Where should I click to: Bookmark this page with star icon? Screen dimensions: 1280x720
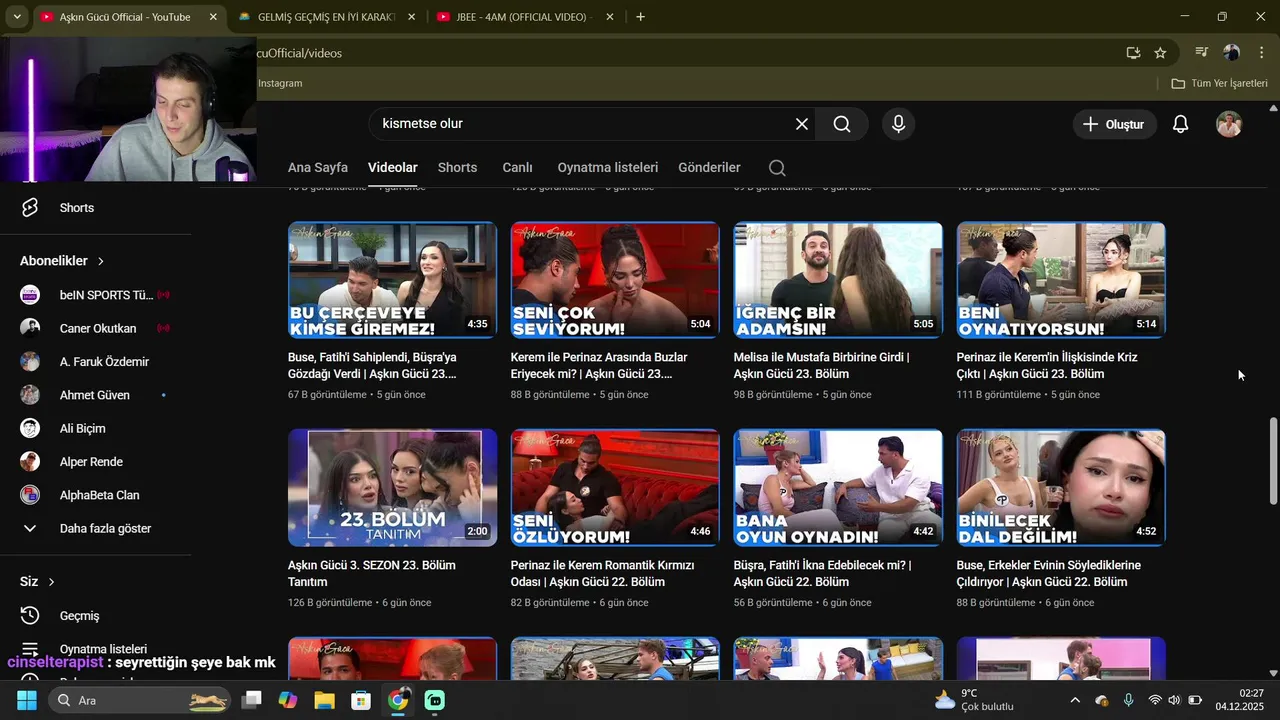coord(1160,53)
